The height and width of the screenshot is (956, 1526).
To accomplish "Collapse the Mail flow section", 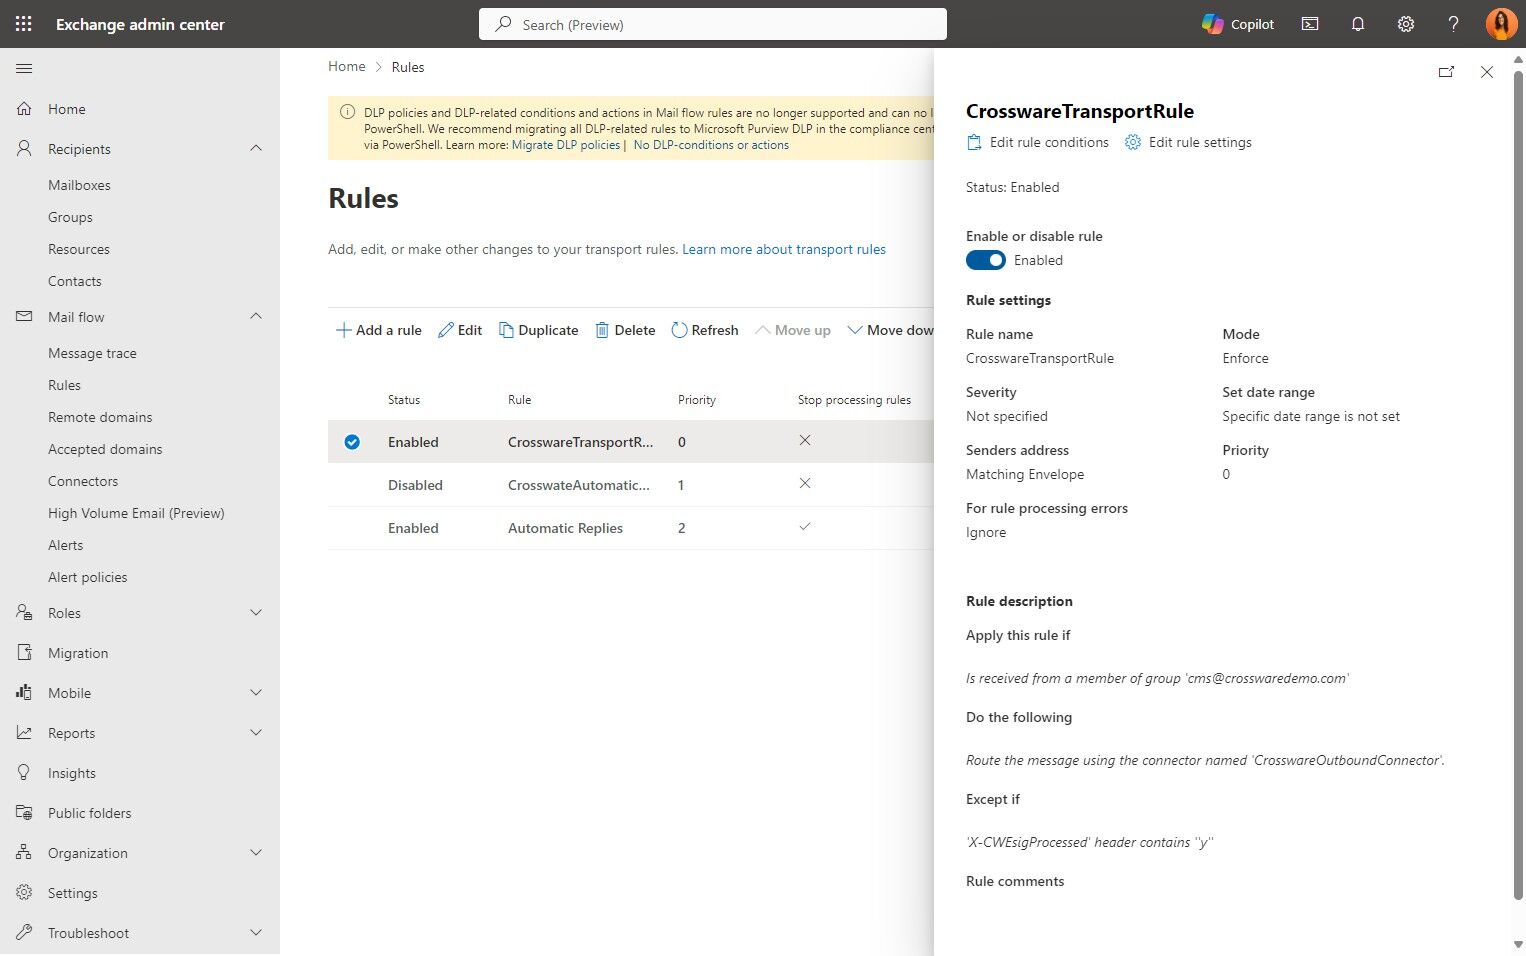I will (256, 317).
